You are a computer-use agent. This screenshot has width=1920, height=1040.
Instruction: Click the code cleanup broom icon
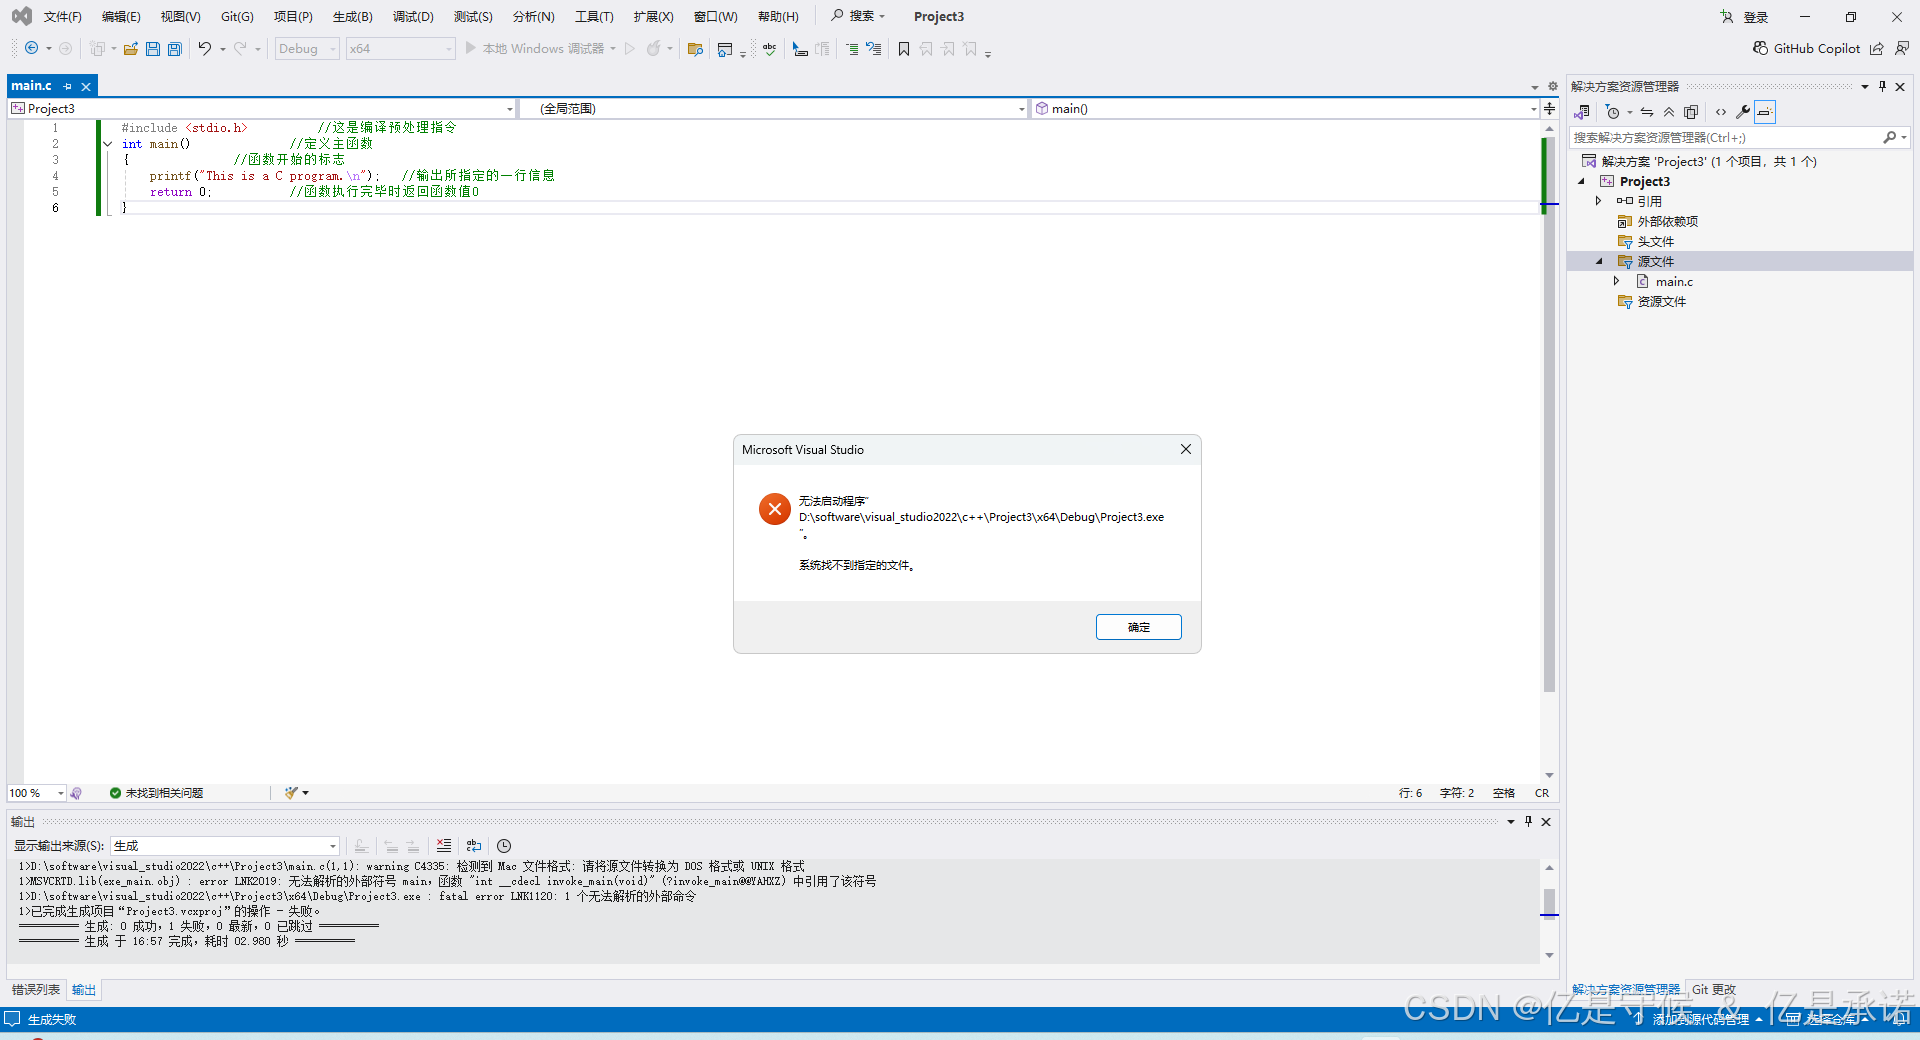coord(291,793)
